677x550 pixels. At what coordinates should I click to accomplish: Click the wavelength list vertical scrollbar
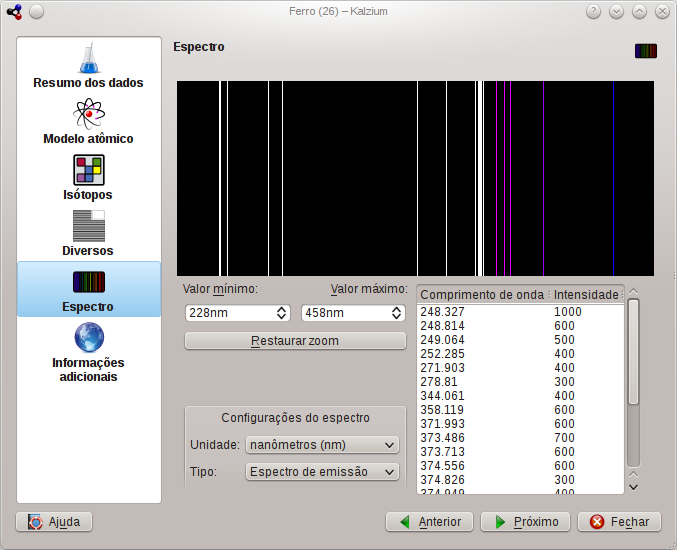[633, 350]
